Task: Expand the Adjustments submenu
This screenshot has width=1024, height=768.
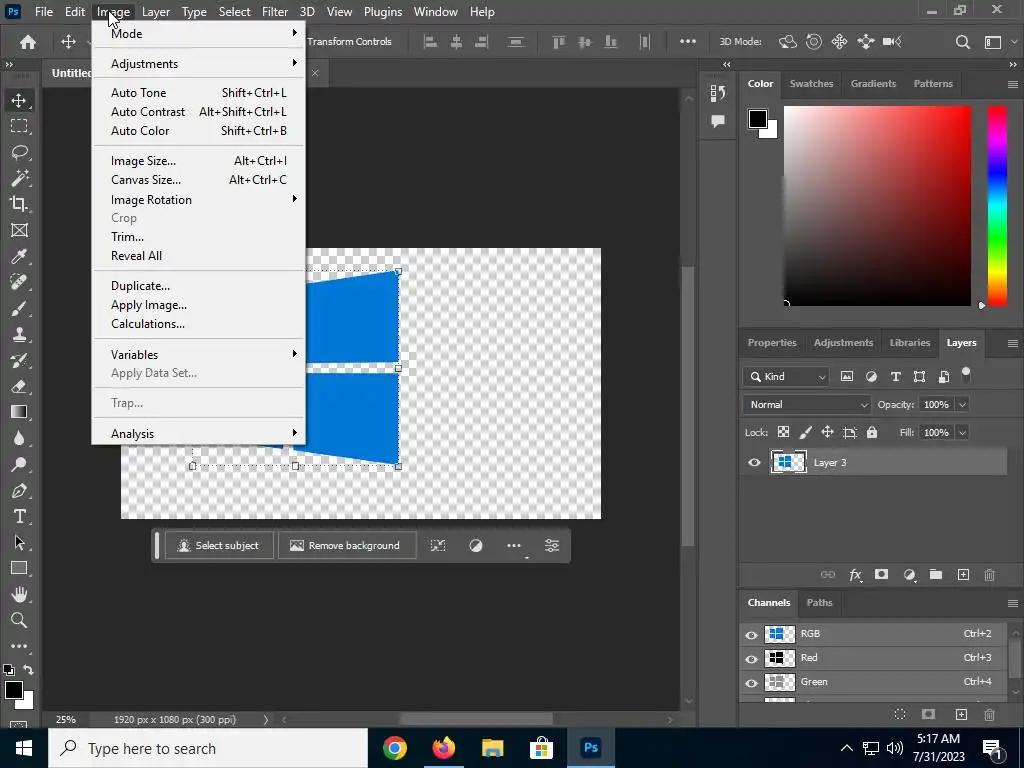Action: click(199, 63)
